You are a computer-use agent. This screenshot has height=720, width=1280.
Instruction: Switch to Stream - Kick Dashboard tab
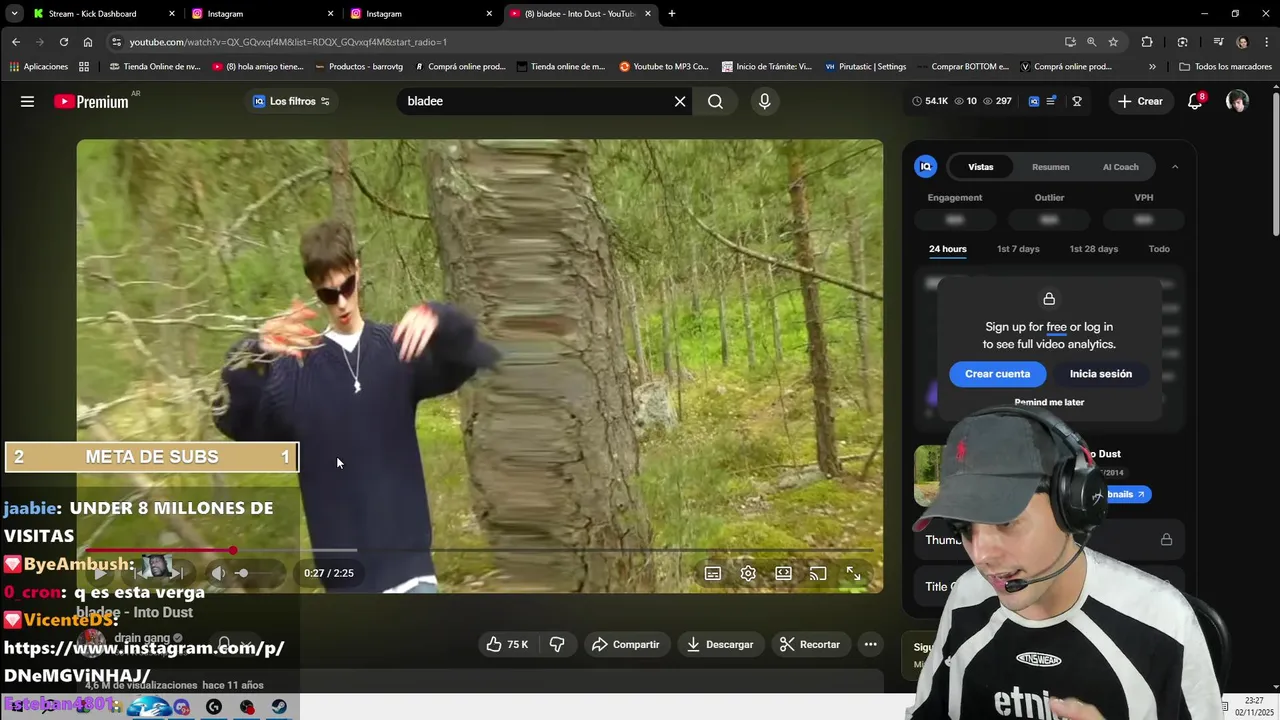click(x=104, y=14)
